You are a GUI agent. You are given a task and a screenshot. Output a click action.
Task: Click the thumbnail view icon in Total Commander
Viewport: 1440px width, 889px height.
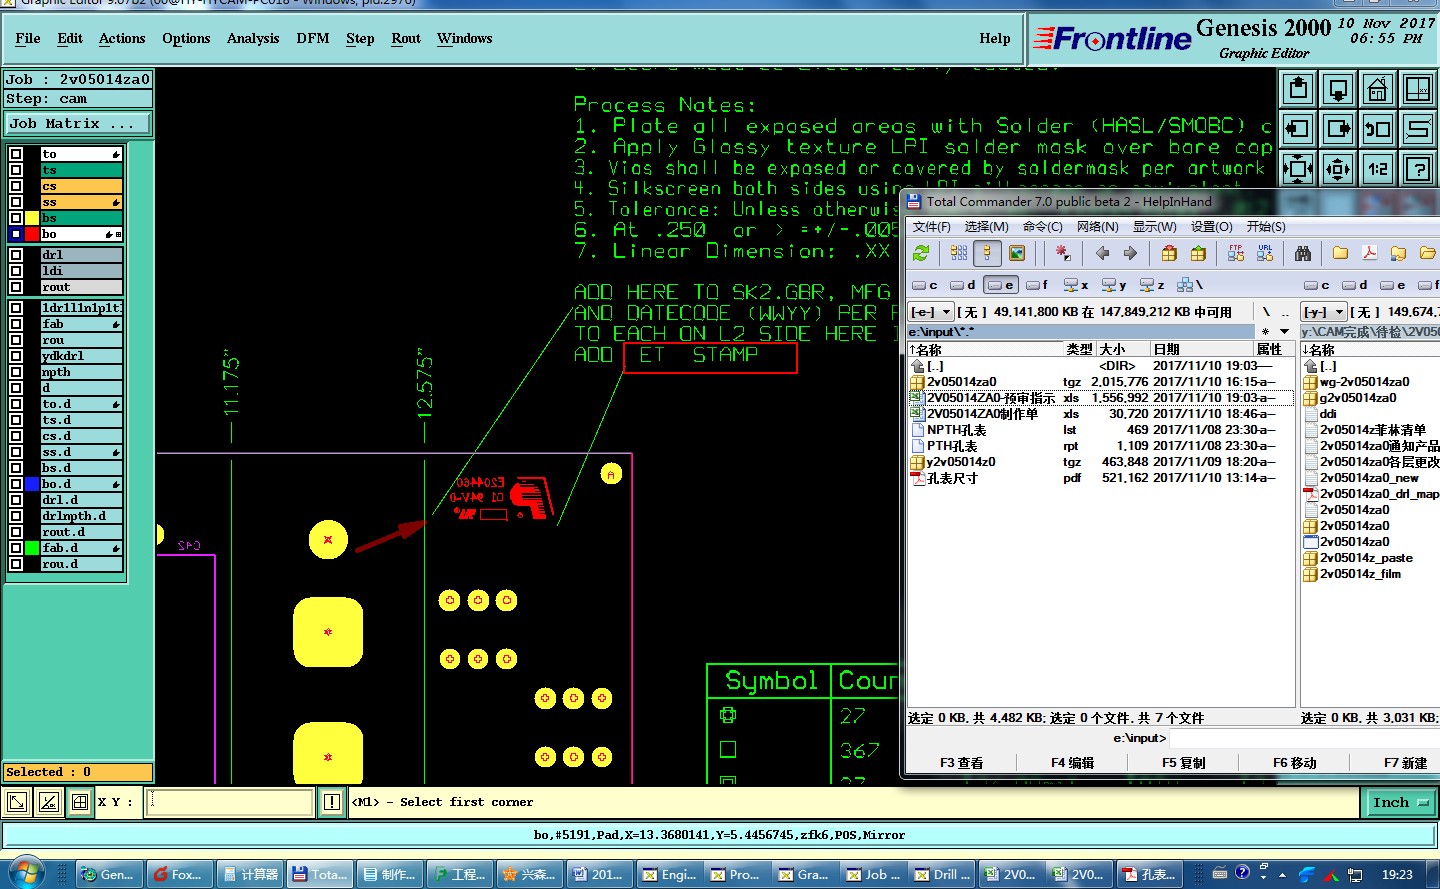pyautogui.click(x=1017, y=254)
